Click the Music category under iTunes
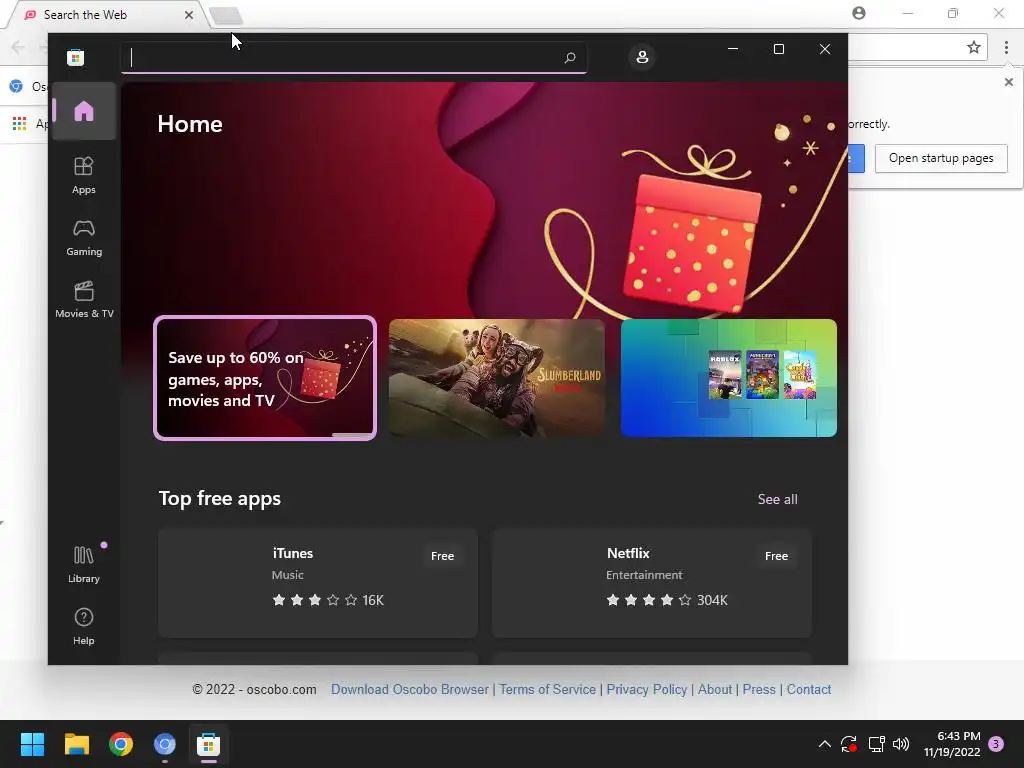Image resolution: width=1024 pixels, height=768 pixels. (288, 575)
